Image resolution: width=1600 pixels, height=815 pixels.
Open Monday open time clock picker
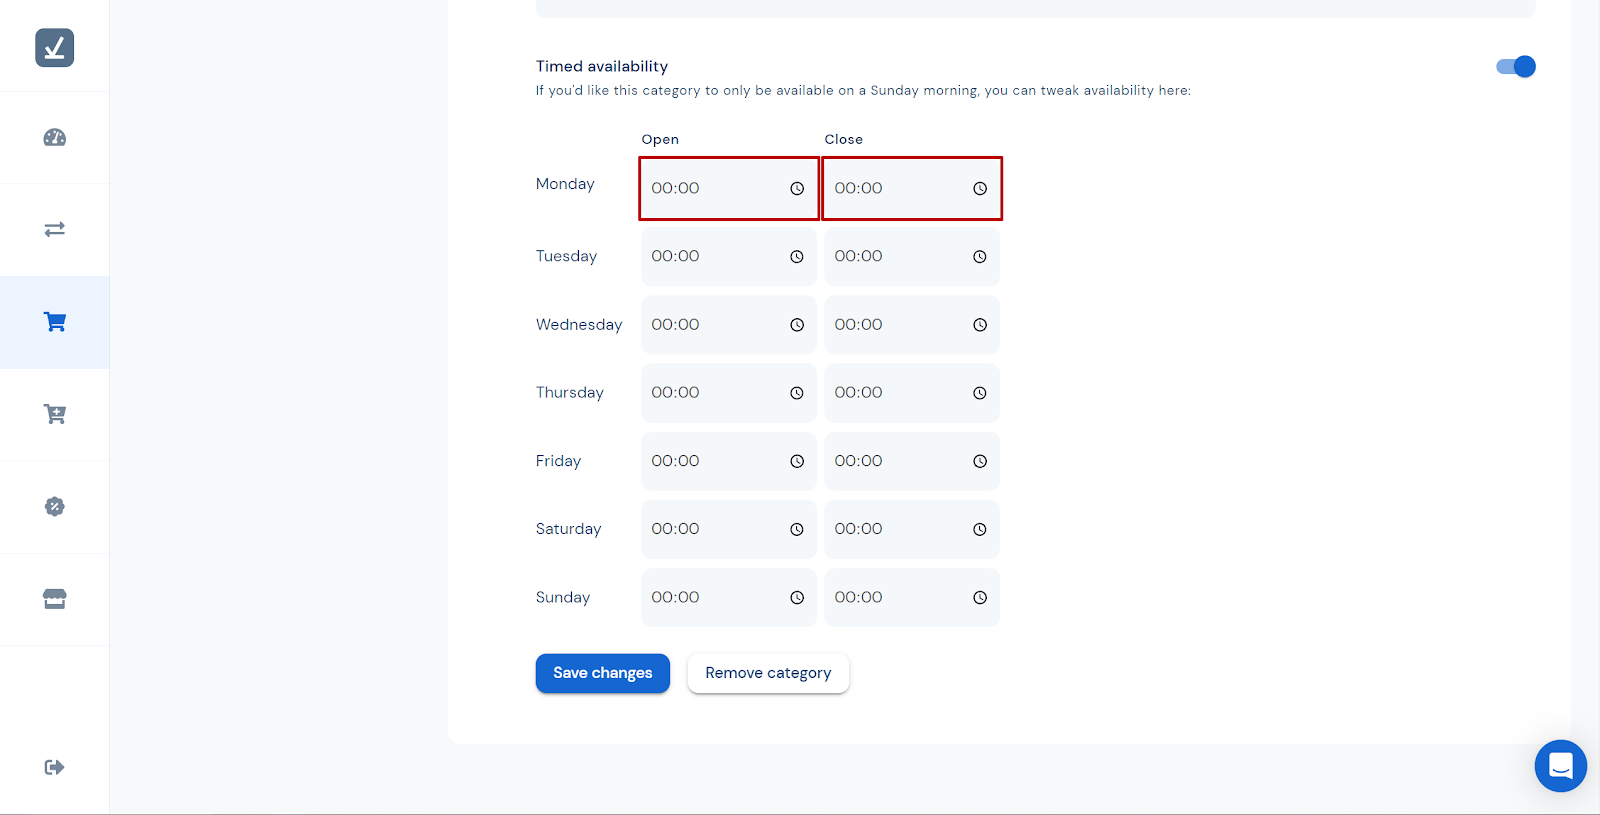[797, 189]
